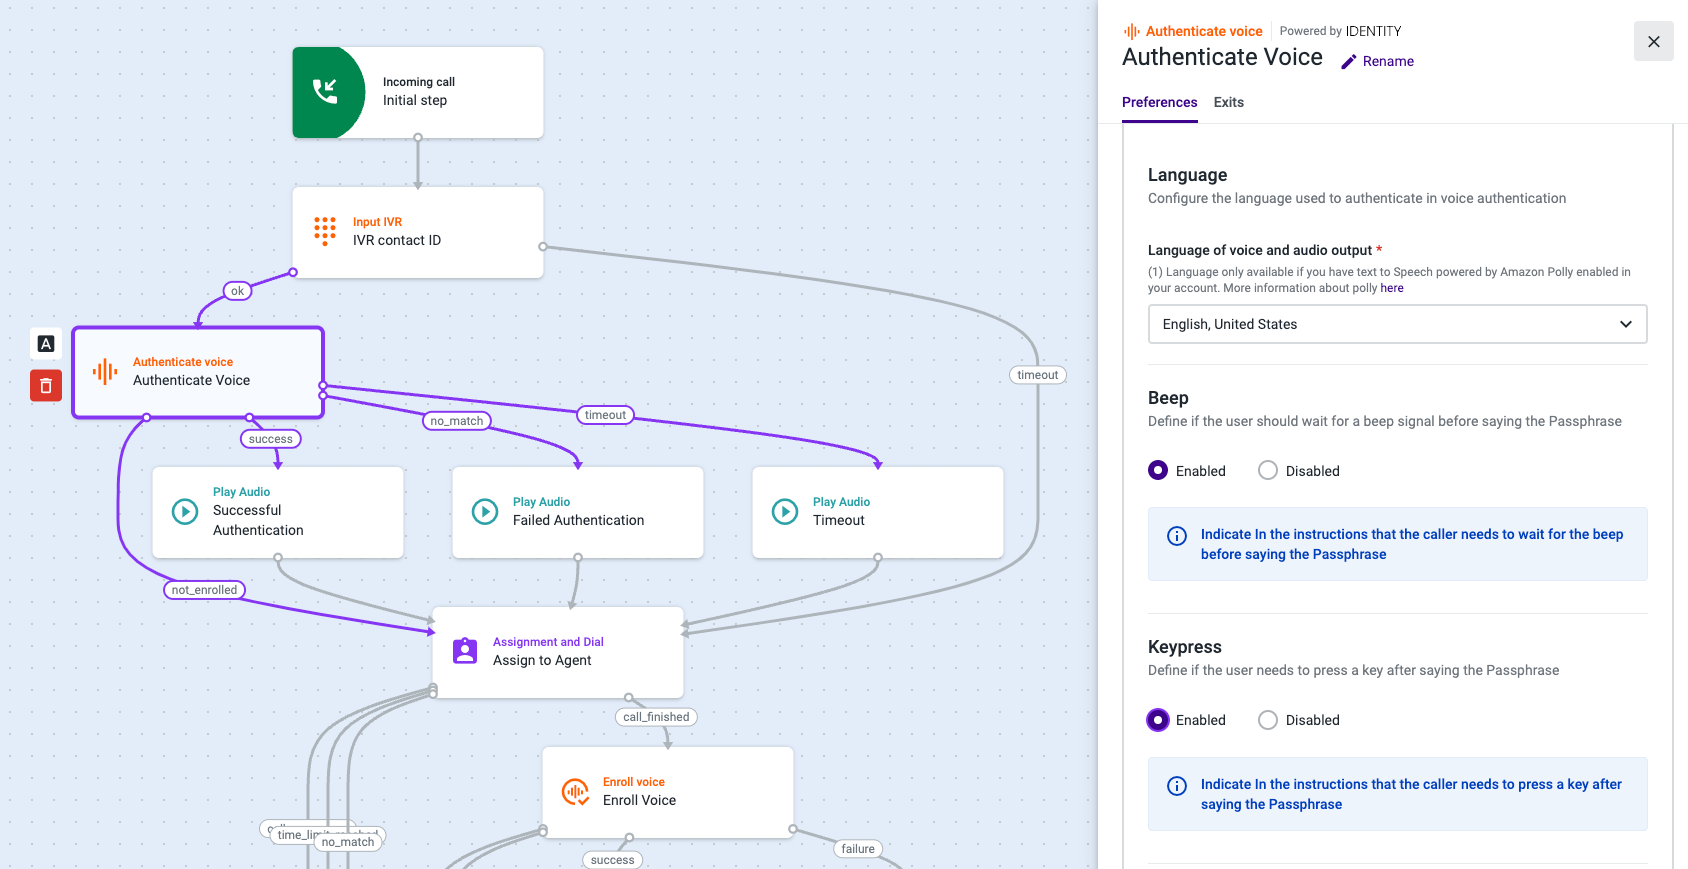Click the gray 'timeout' label on right
Viewport: 1688px width, 869px height.
point(1037,375)
